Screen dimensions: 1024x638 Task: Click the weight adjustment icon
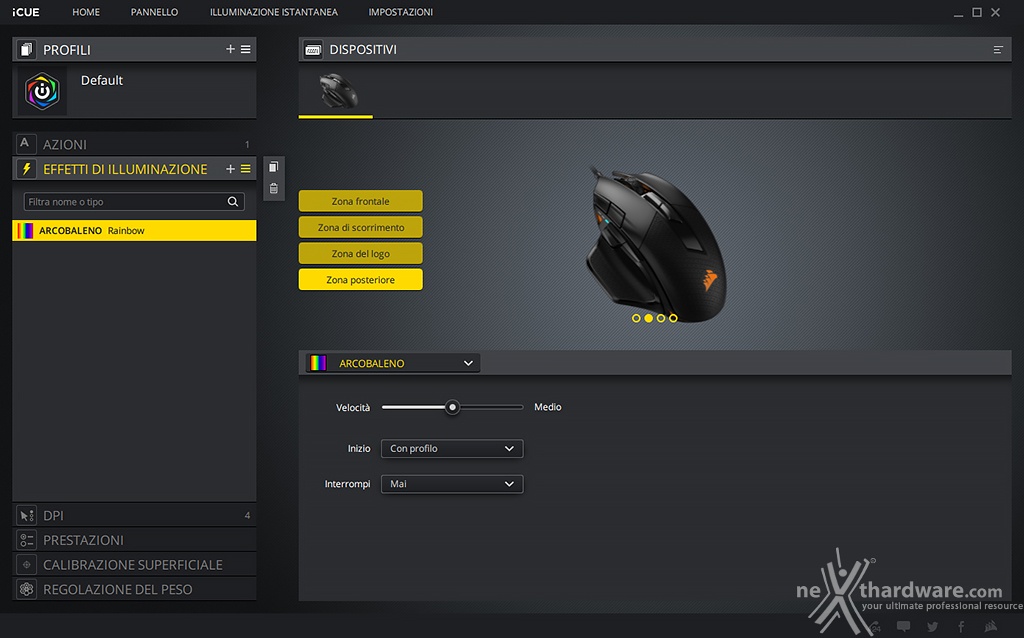(x=26, y=589)
